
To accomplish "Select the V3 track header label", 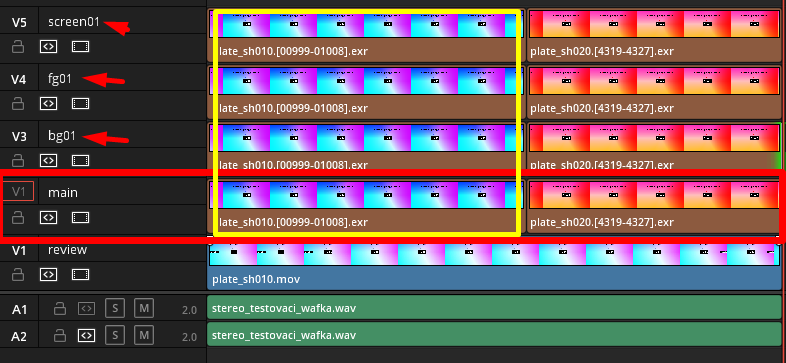I will pos(19,136).
